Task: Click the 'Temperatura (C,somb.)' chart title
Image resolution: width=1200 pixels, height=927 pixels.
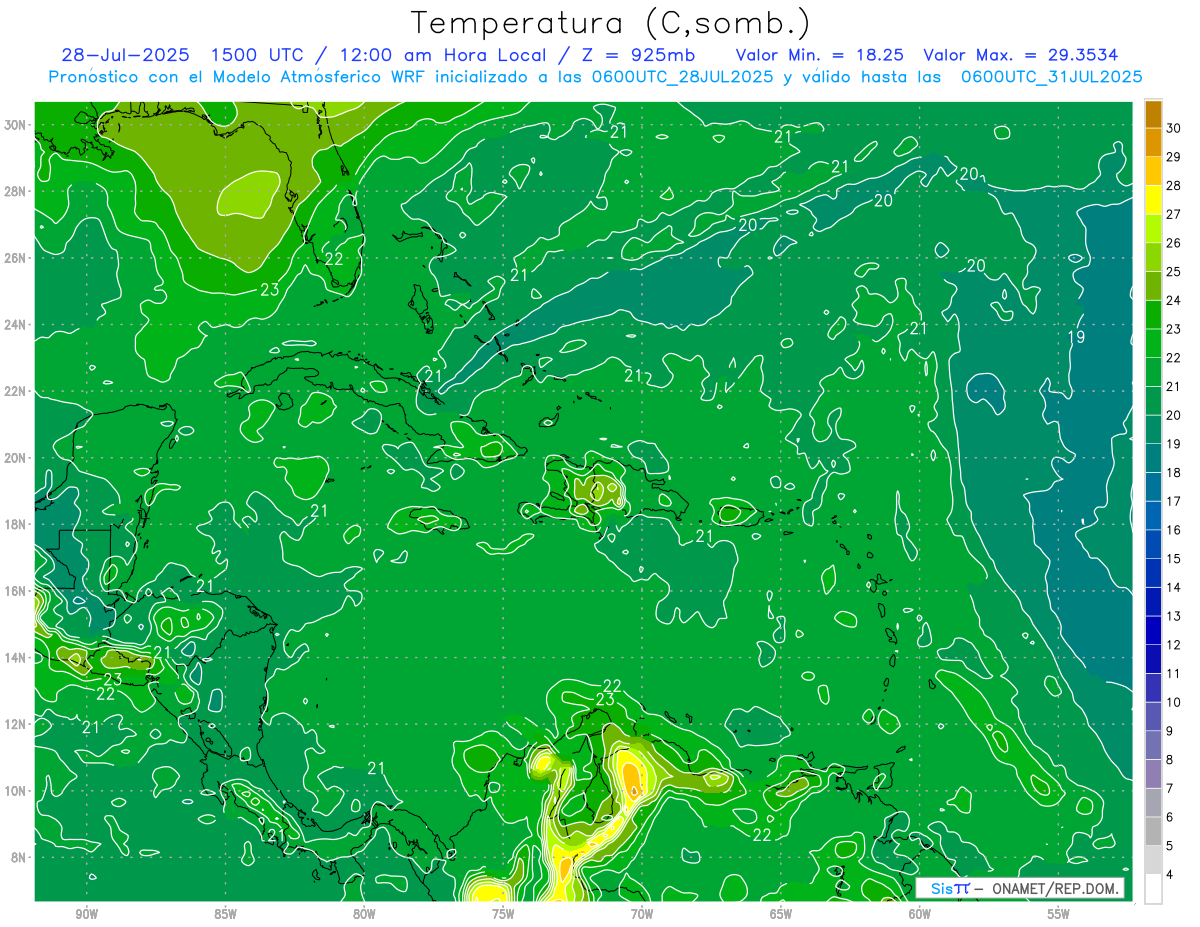Action: tap(611, 24)
